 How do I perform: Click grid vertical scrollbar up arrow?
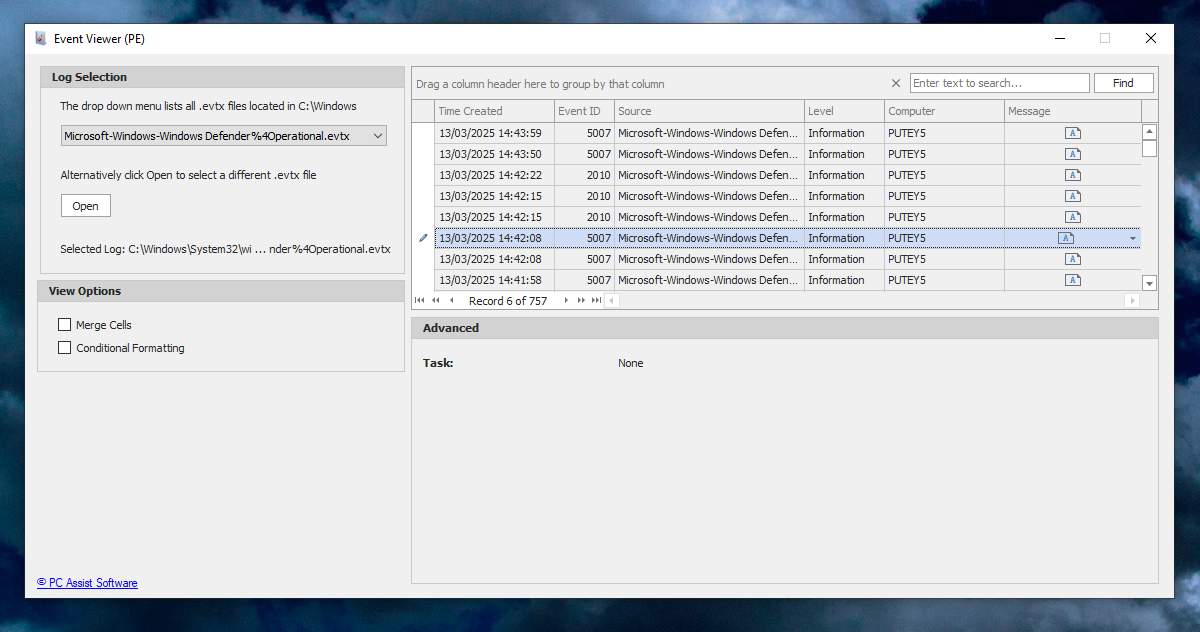pos(1150,131)
